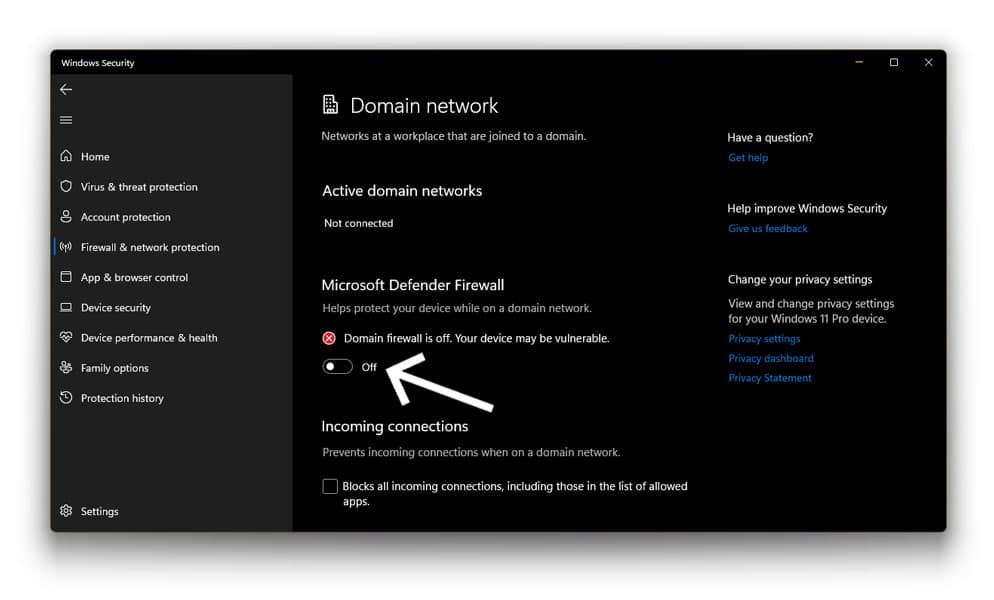This screenshot has width=994, height=600.
Task: Minimize the Windows Security window
Action: (860, 62)
